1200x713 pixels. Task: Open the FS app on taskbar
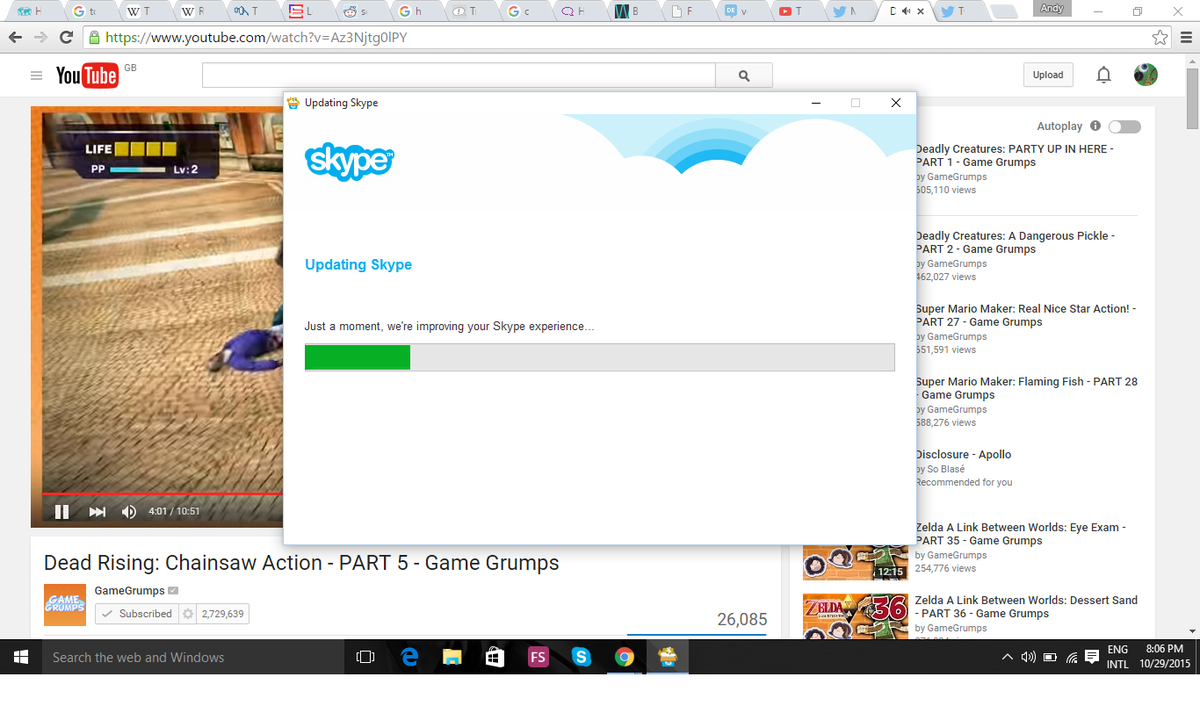point(538,657)
